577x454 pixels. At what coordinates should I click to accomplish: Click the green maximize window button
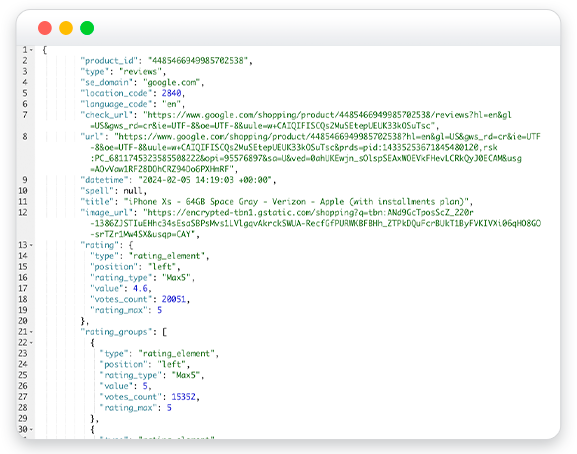point(87,28)
